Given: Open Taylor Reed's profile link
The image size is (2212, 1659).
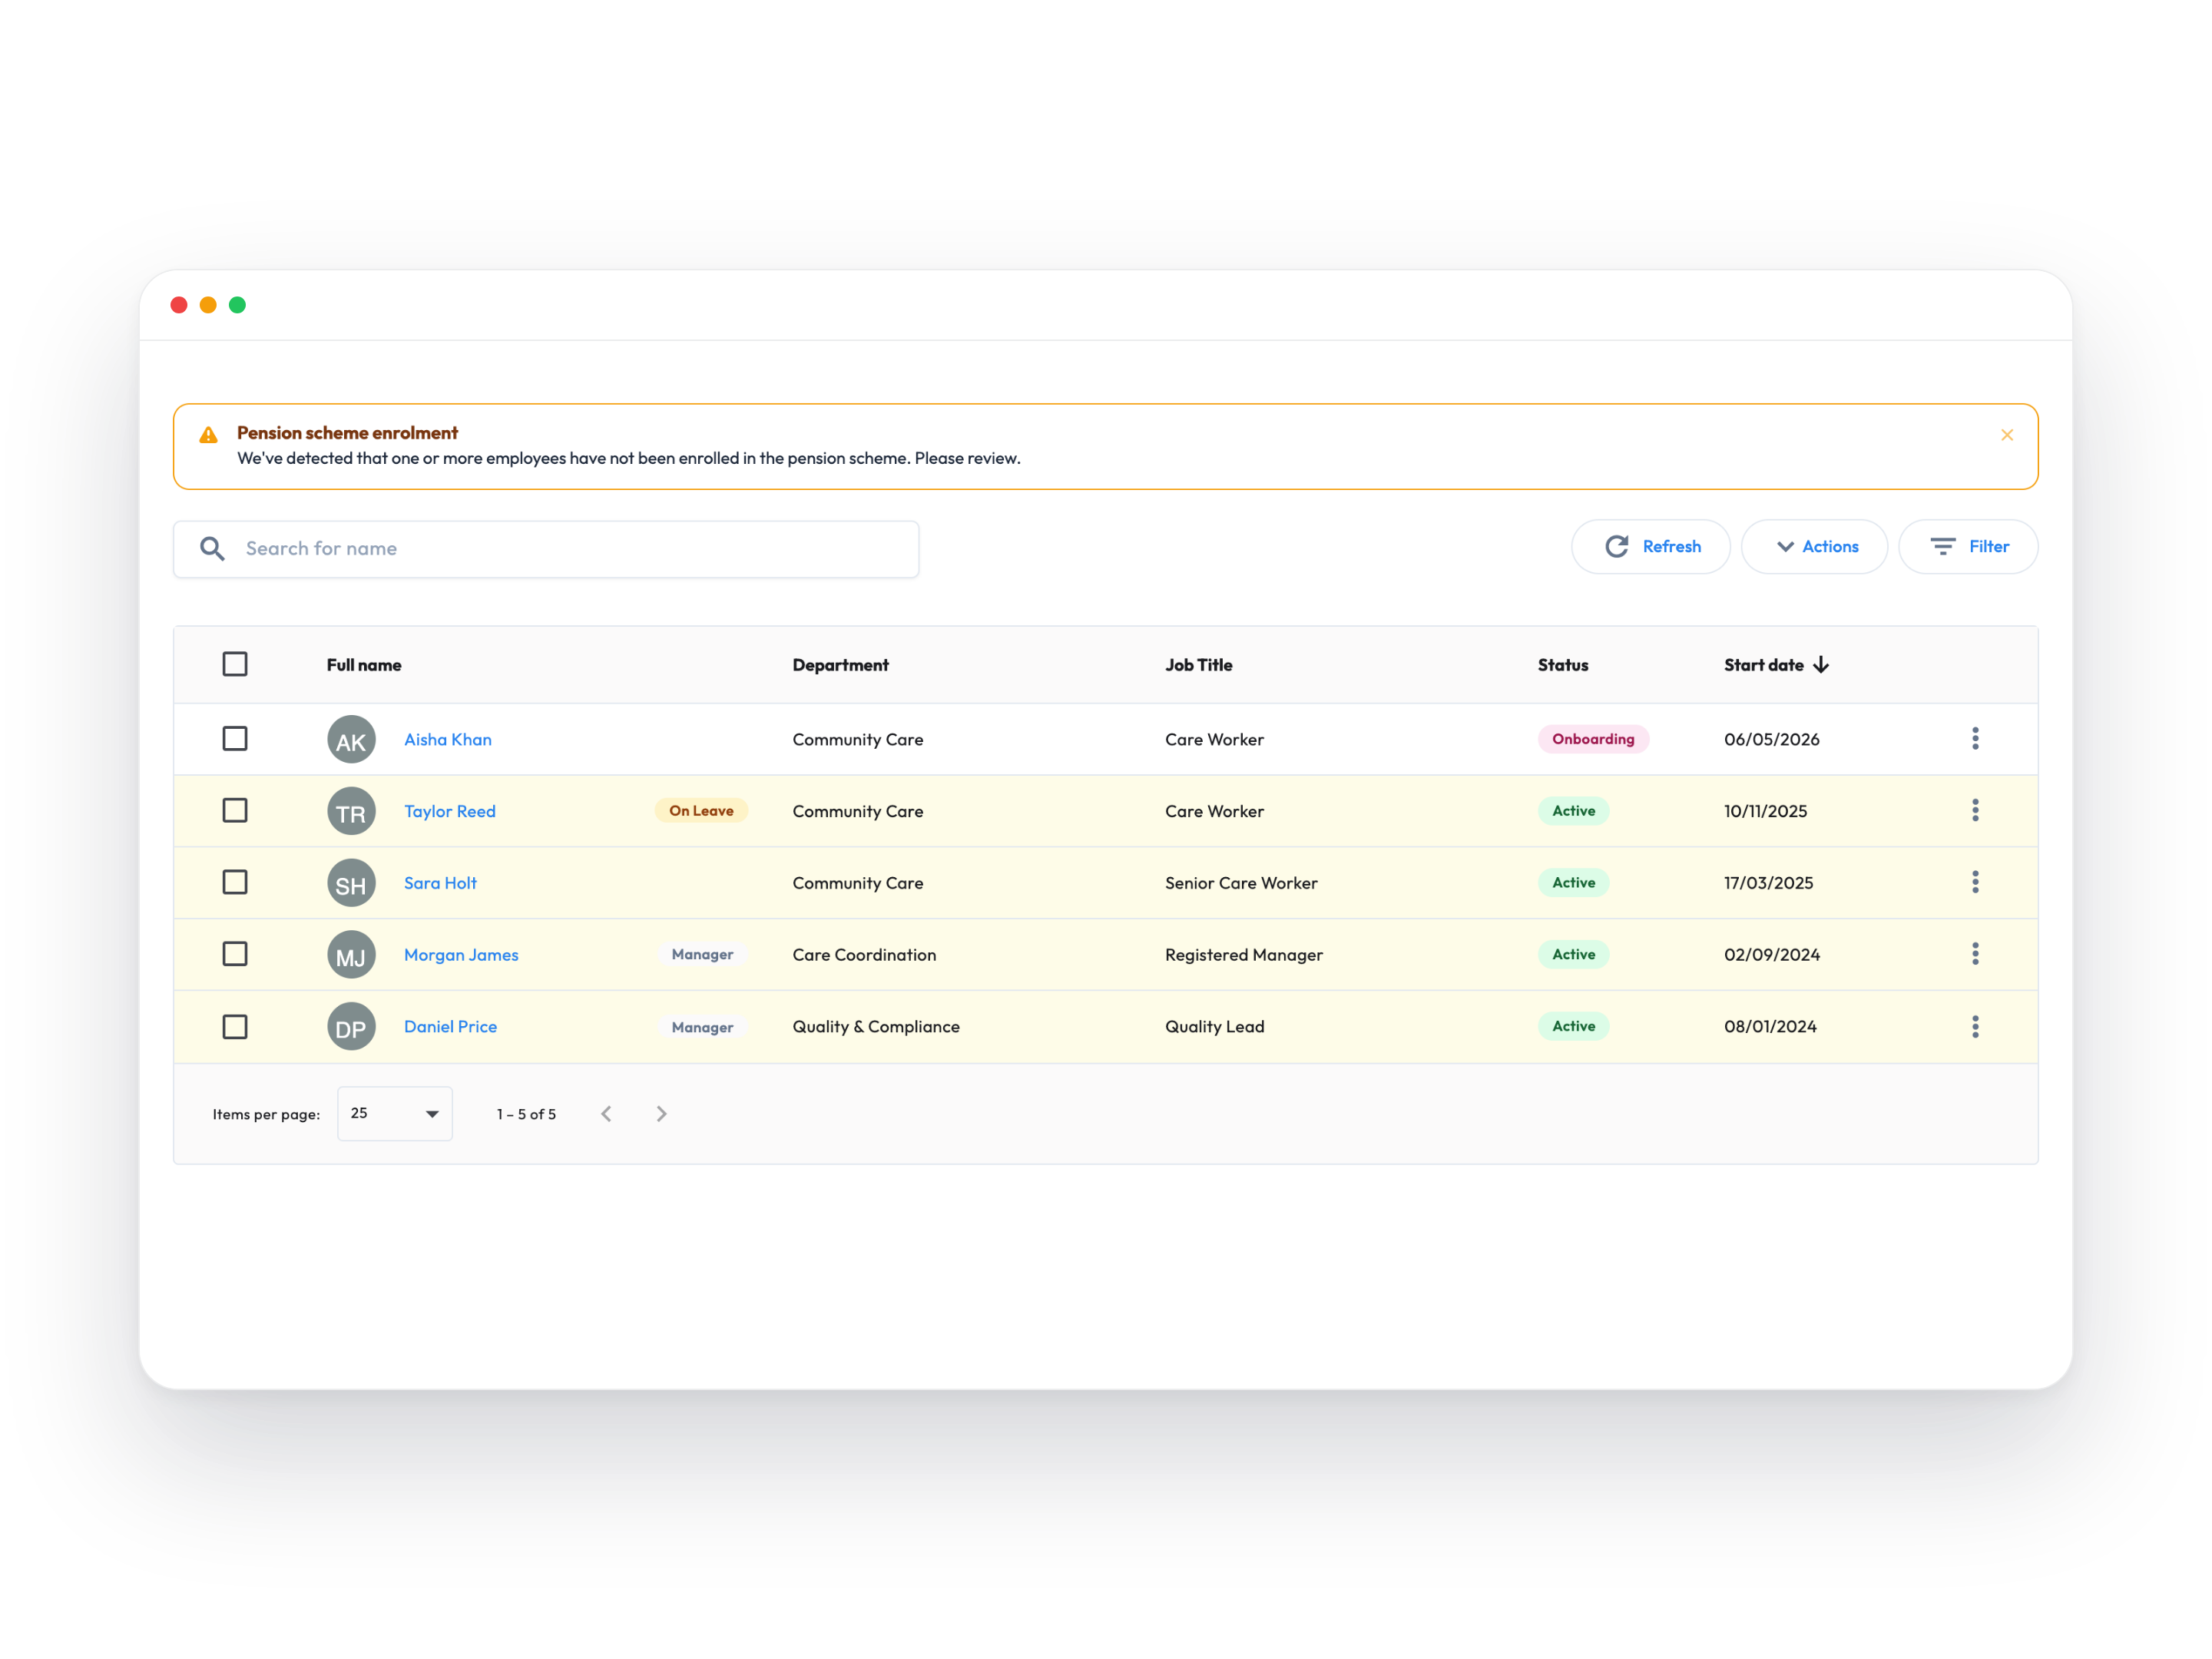Looking at the screenshot, I should [x=450, y=811].
